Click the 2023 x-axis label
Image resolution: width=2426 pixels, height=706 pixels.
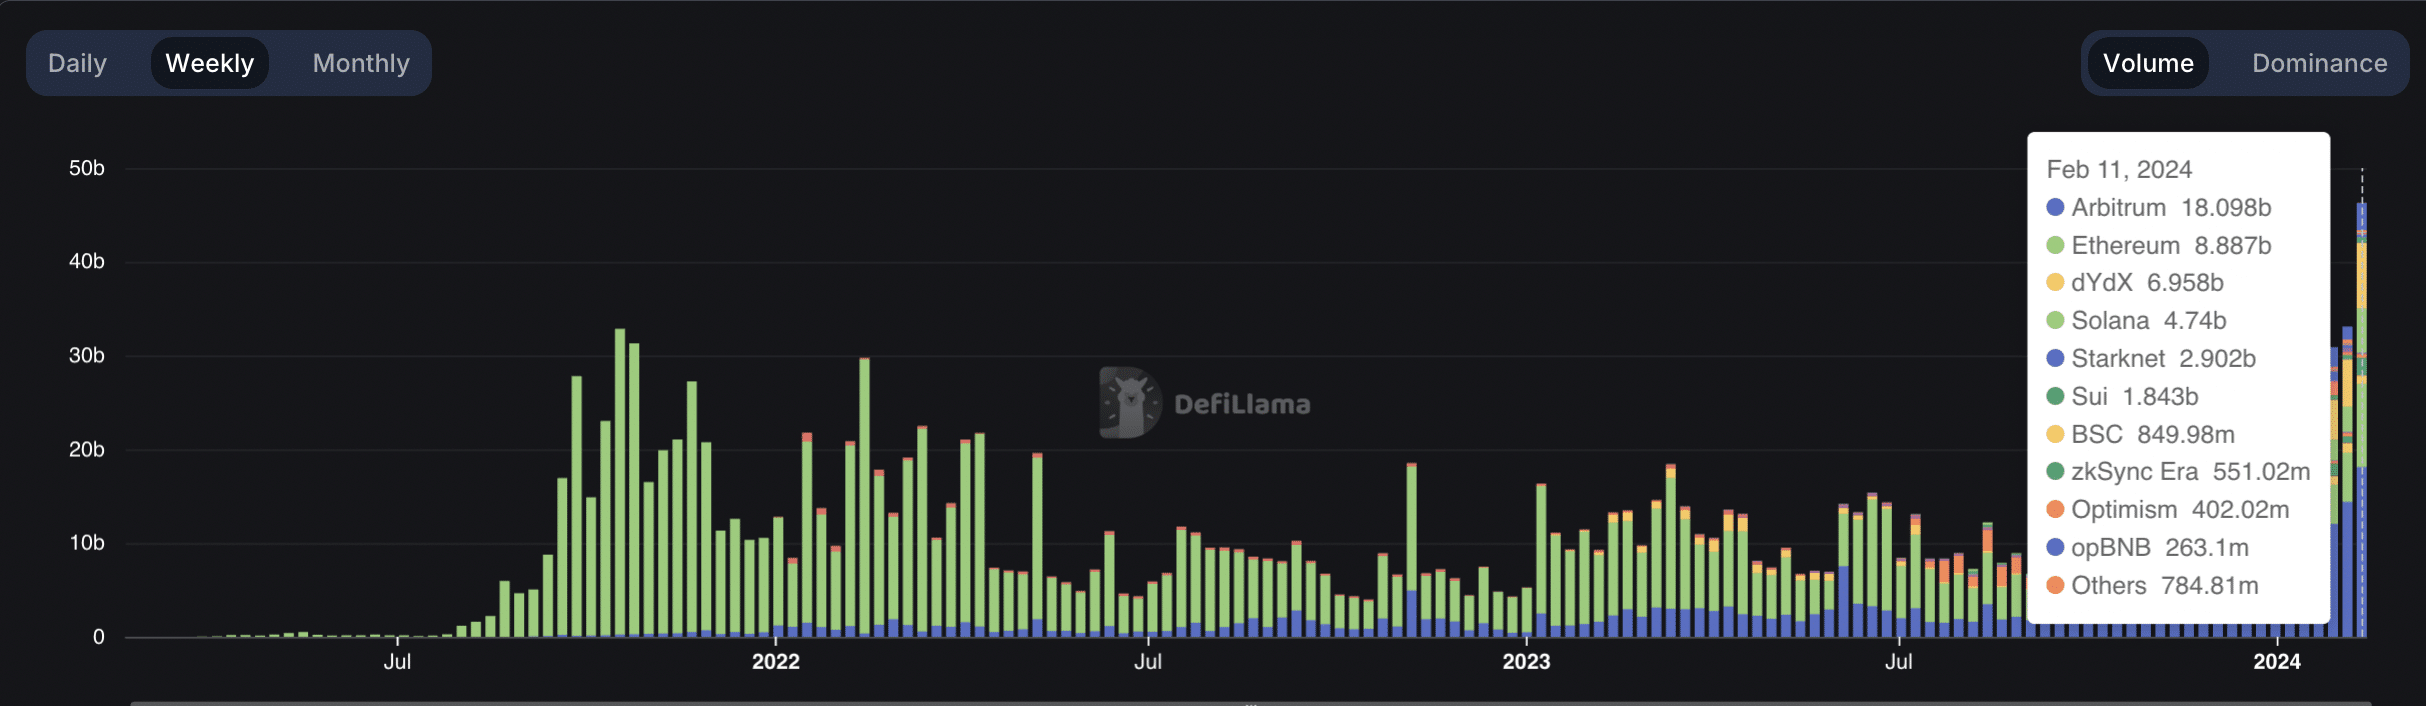[1526, 661]
